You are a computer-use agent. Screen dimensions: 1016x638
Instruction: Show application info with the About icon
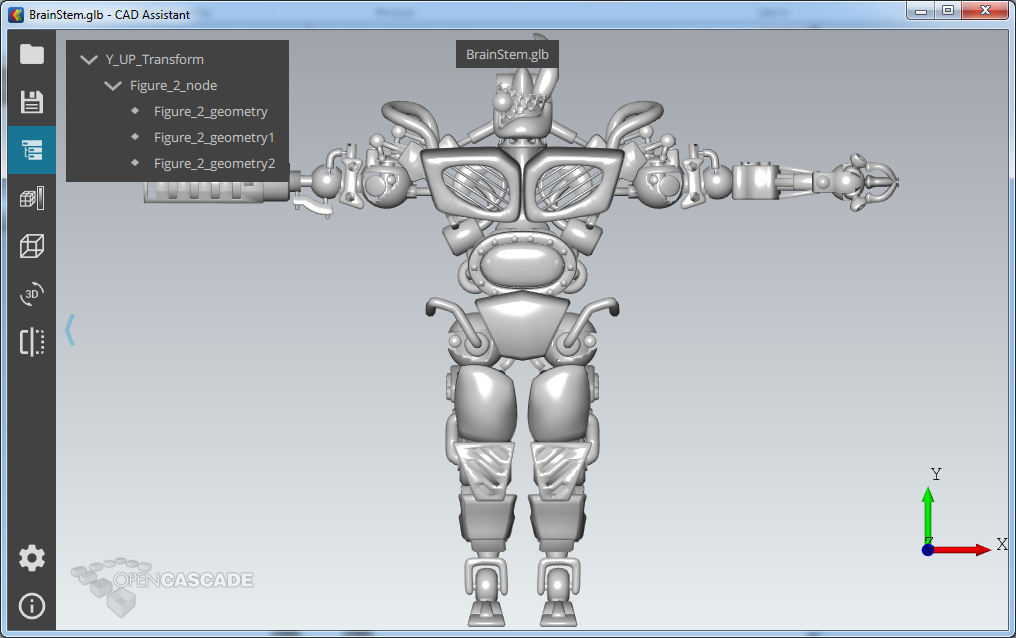coord(32,606)
